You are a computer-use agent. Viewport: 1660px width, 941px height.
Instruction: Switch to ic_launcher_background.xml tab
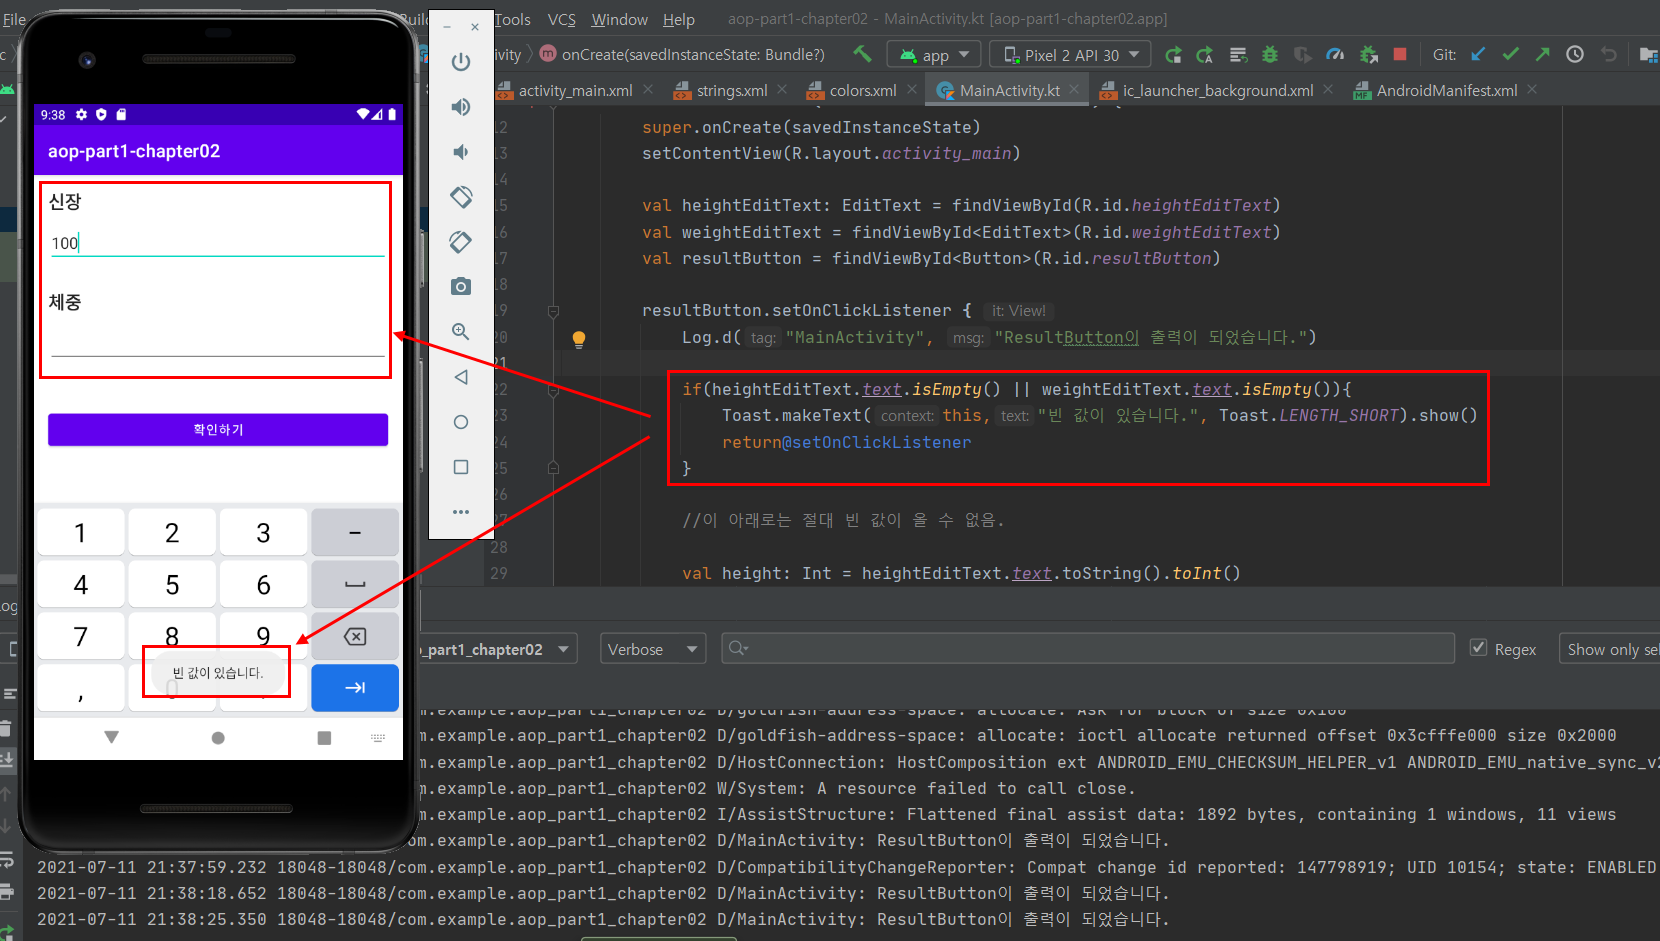[1217, 91]
